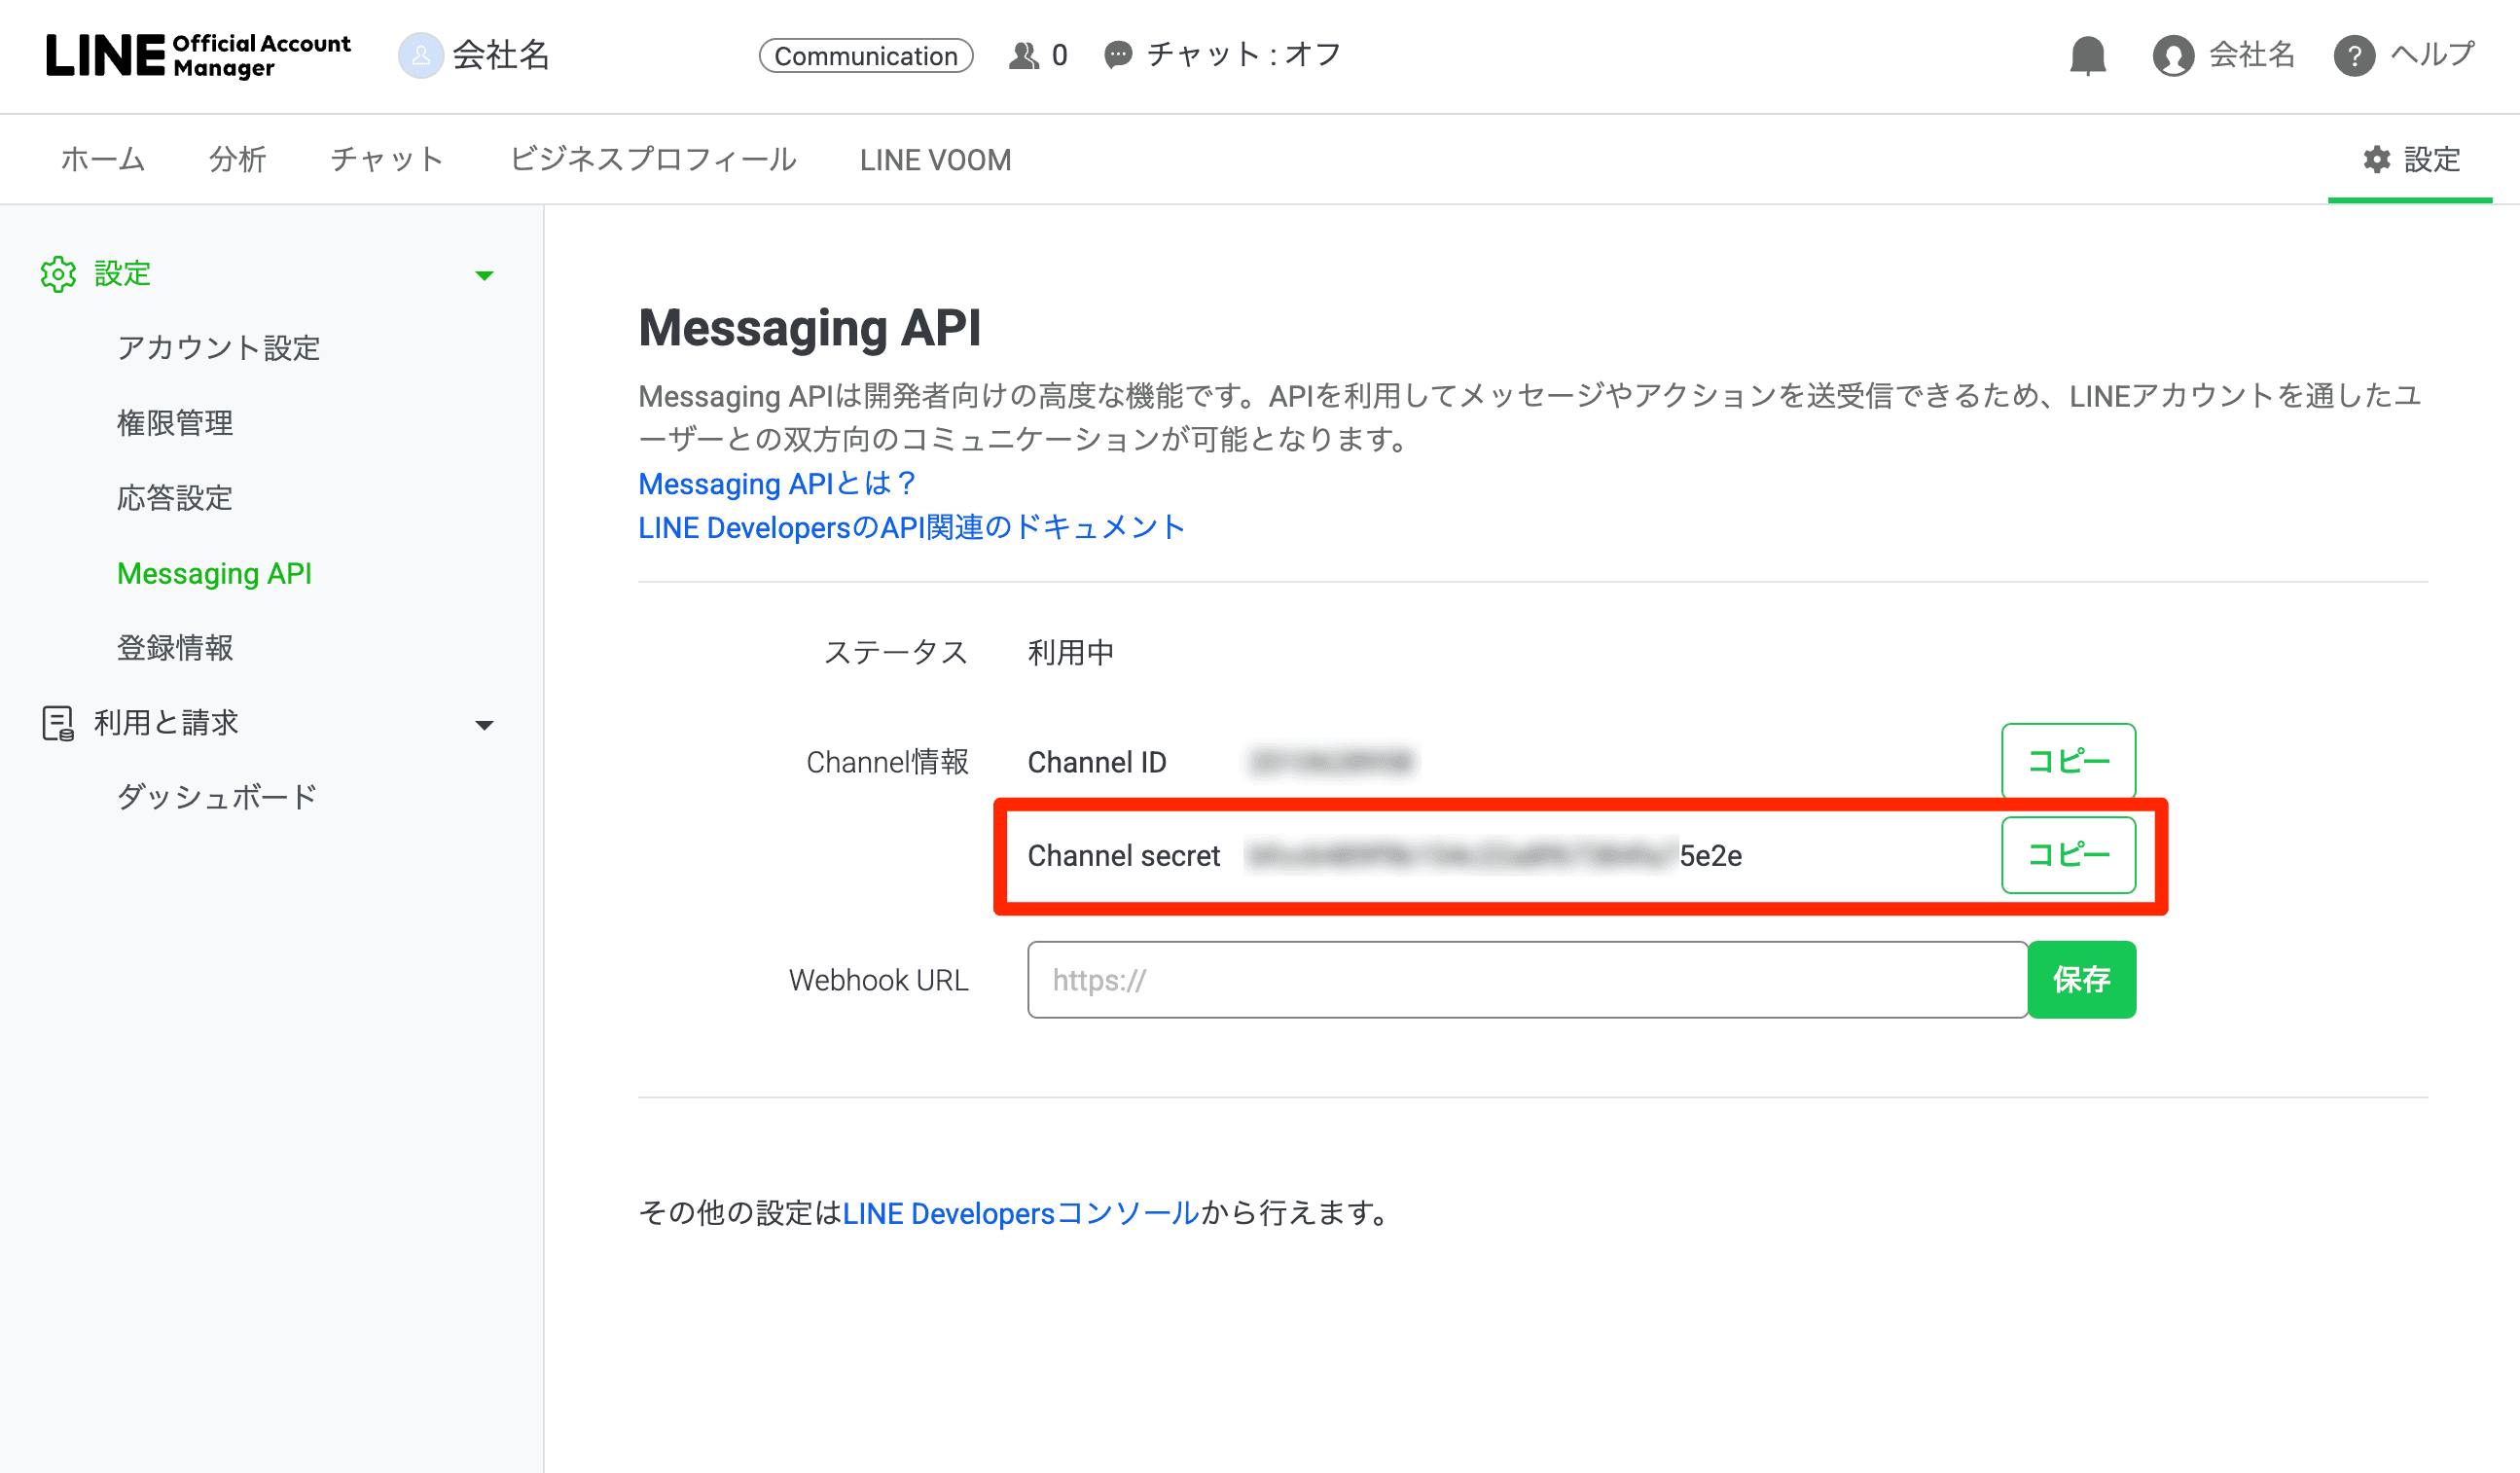
Task: Select the 設定 top tab
Action: tap(2410, 159)
